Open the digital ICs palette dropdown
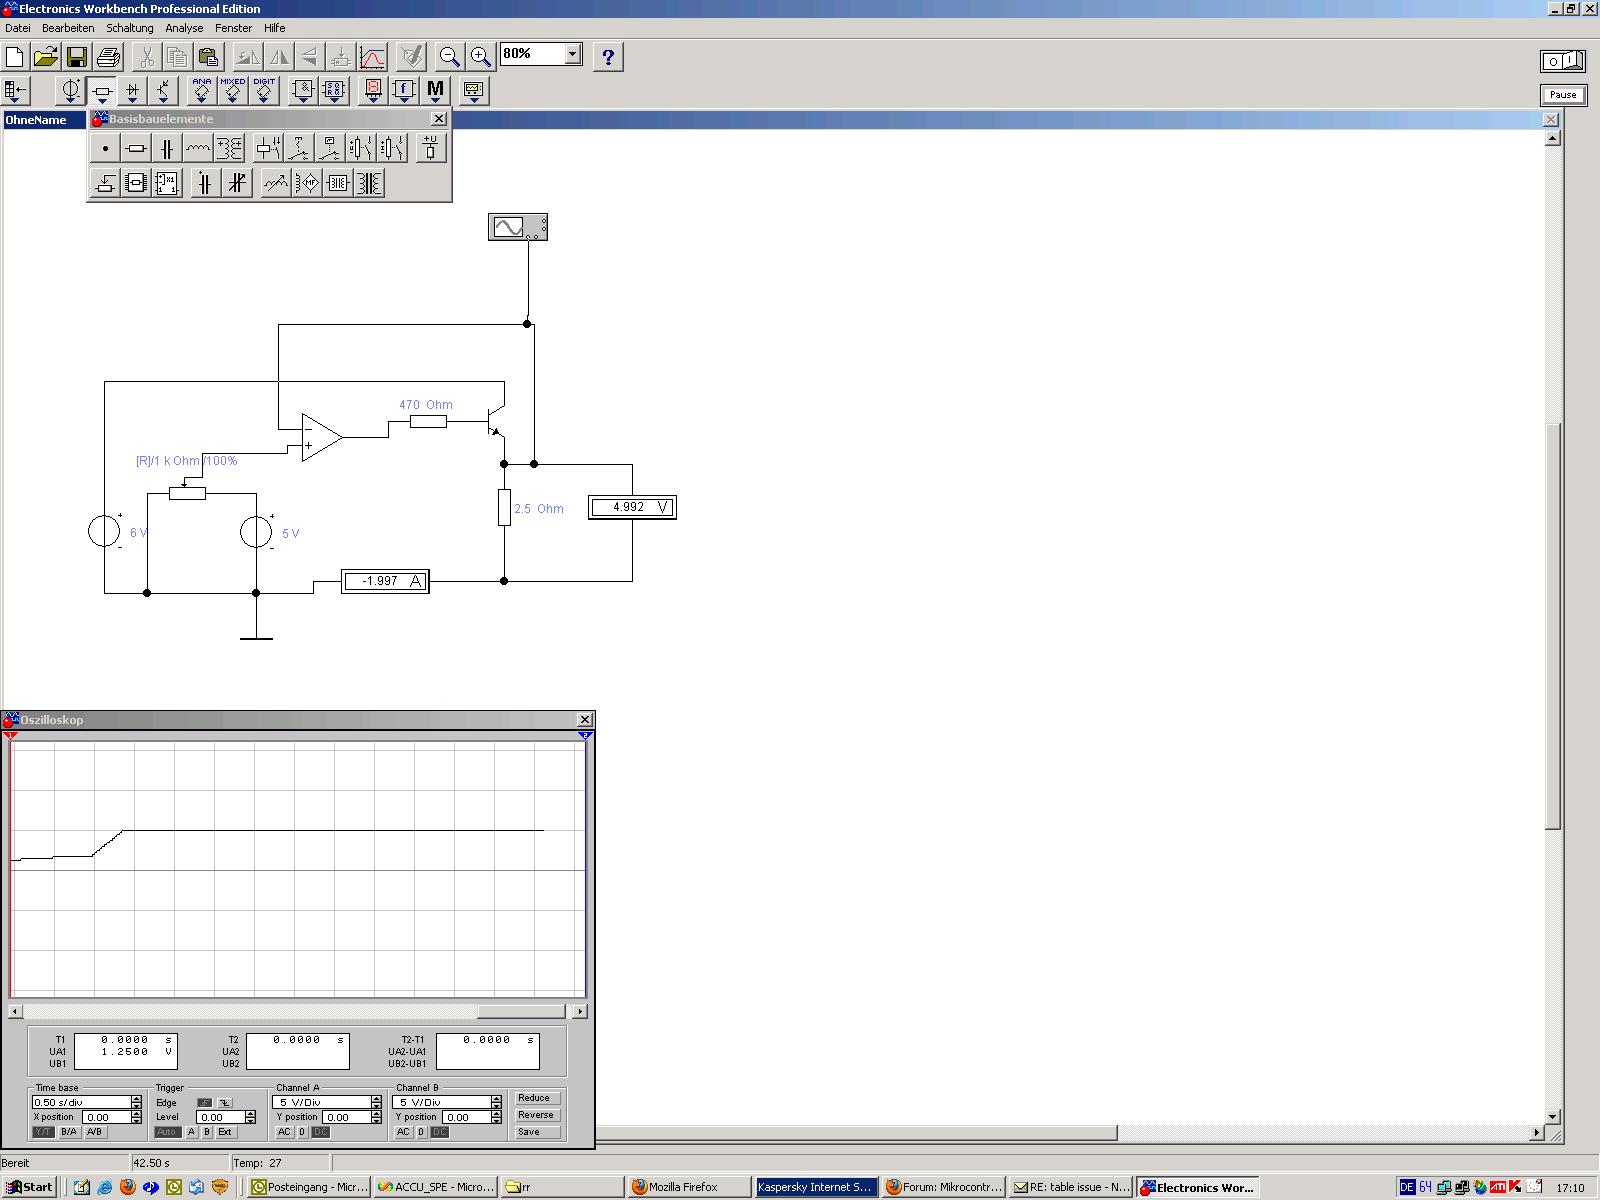Screen dimensions: 1600x1200 coord(264,91)
